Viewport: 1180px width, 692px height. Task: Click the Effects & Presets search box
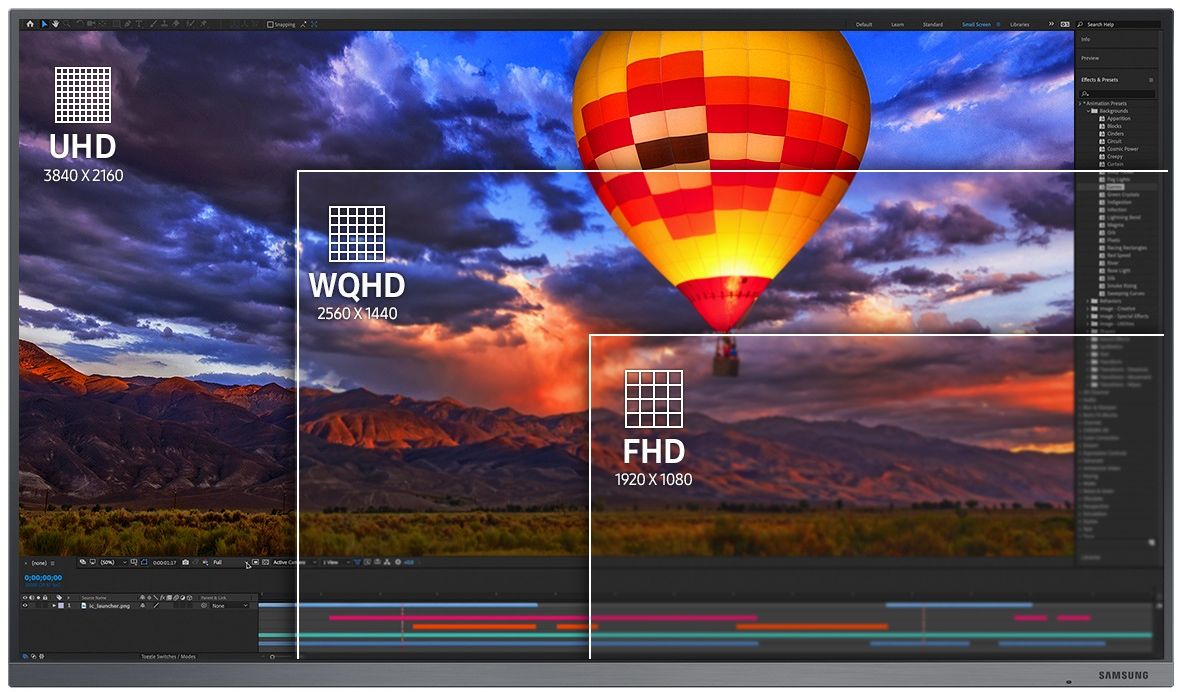[x=1118, y=94]
